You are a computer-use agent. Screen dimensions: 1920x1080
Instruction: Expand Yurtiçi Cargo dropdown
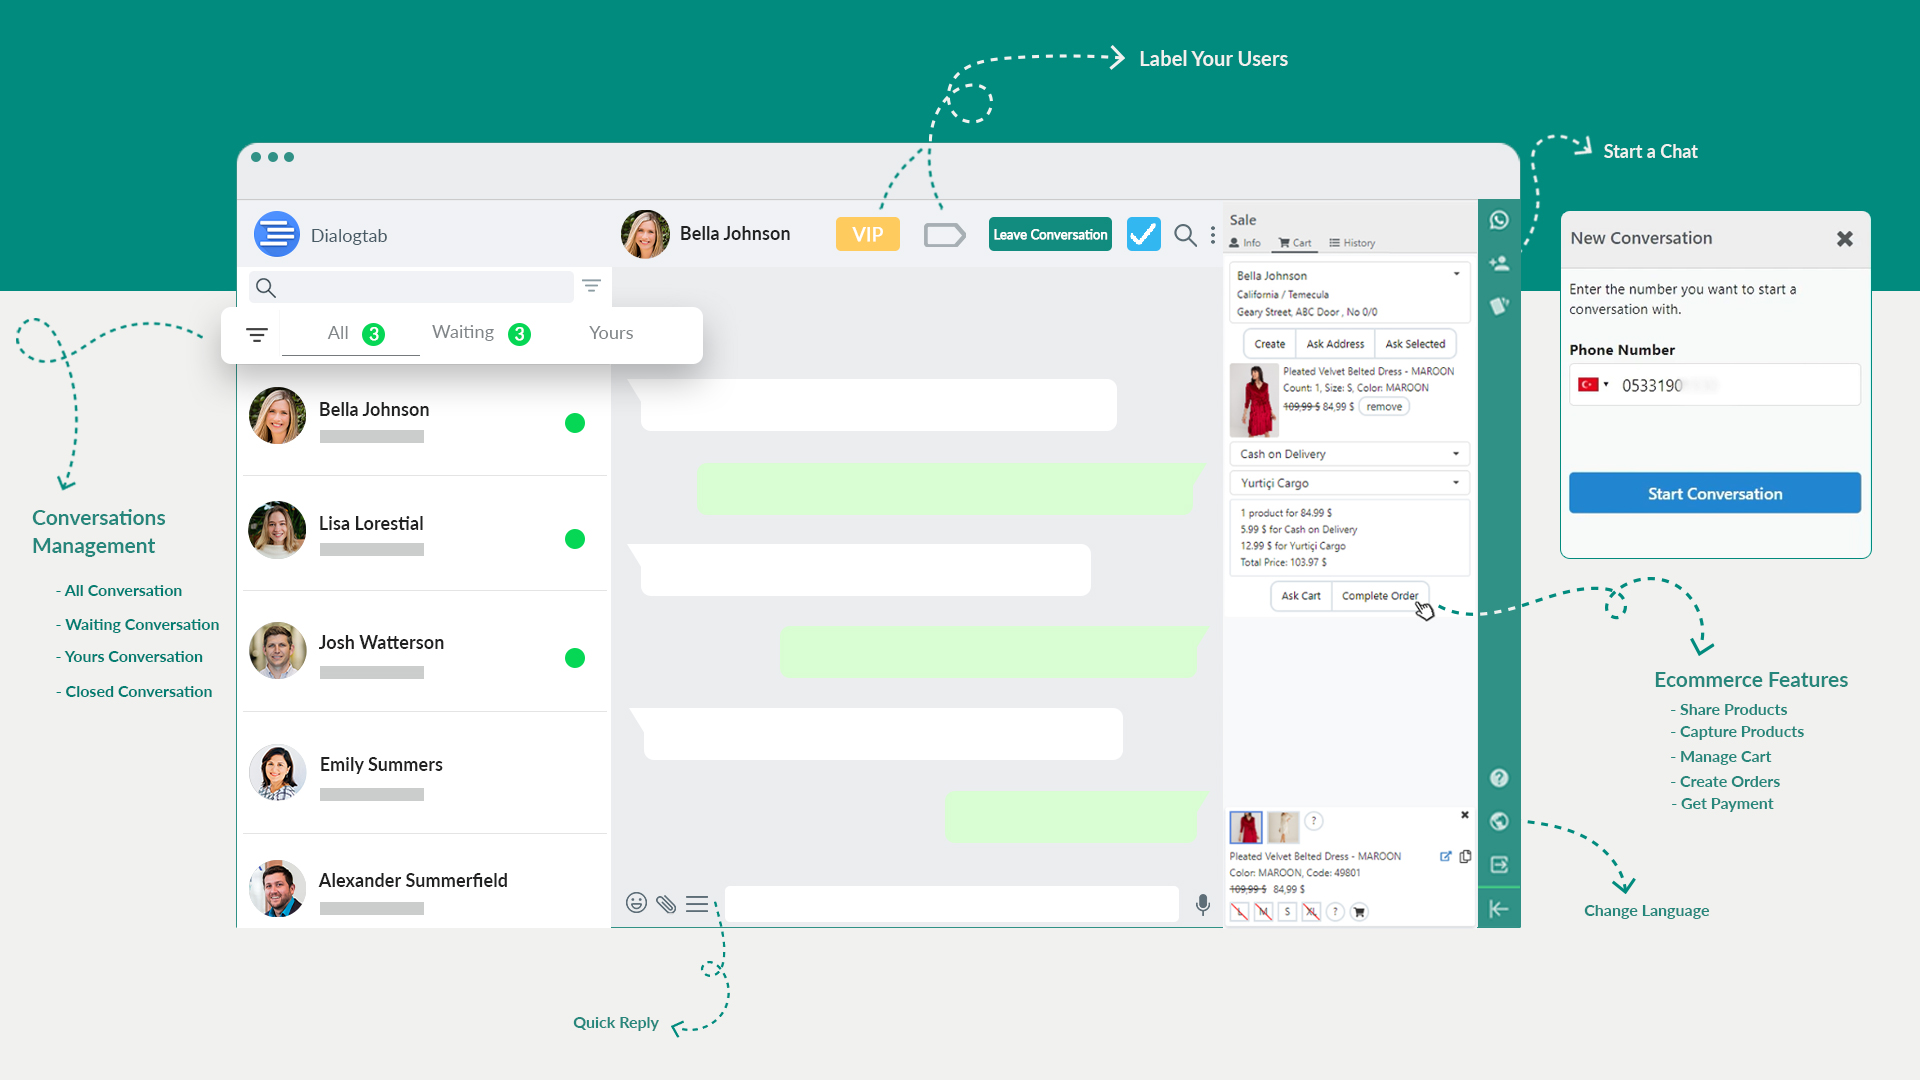click(x=1349, y=483)
